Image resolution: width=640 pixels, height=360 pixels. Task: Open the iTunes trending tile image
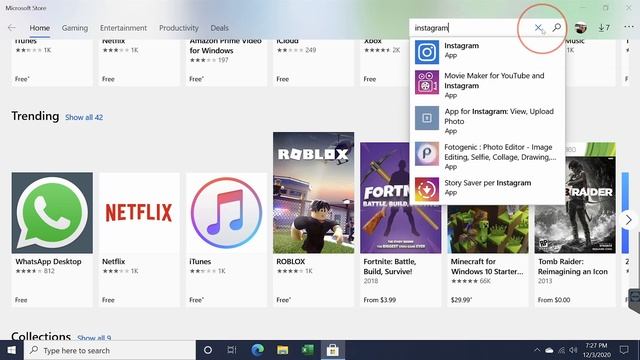[x=227, y=213]
